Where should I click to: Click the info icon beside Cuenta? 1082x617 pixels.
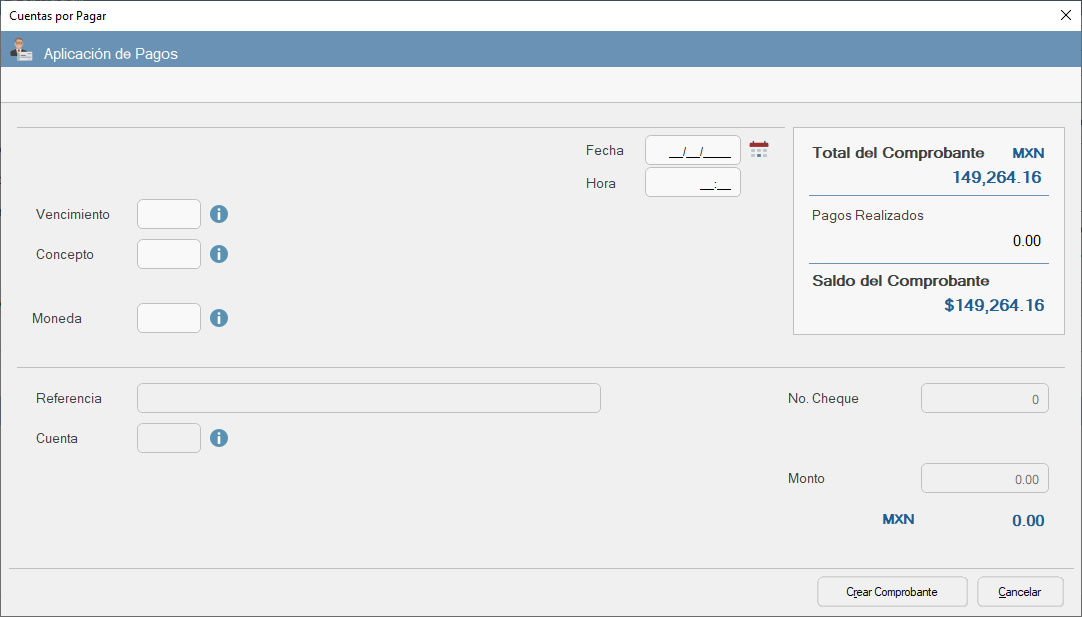point(219,438)
